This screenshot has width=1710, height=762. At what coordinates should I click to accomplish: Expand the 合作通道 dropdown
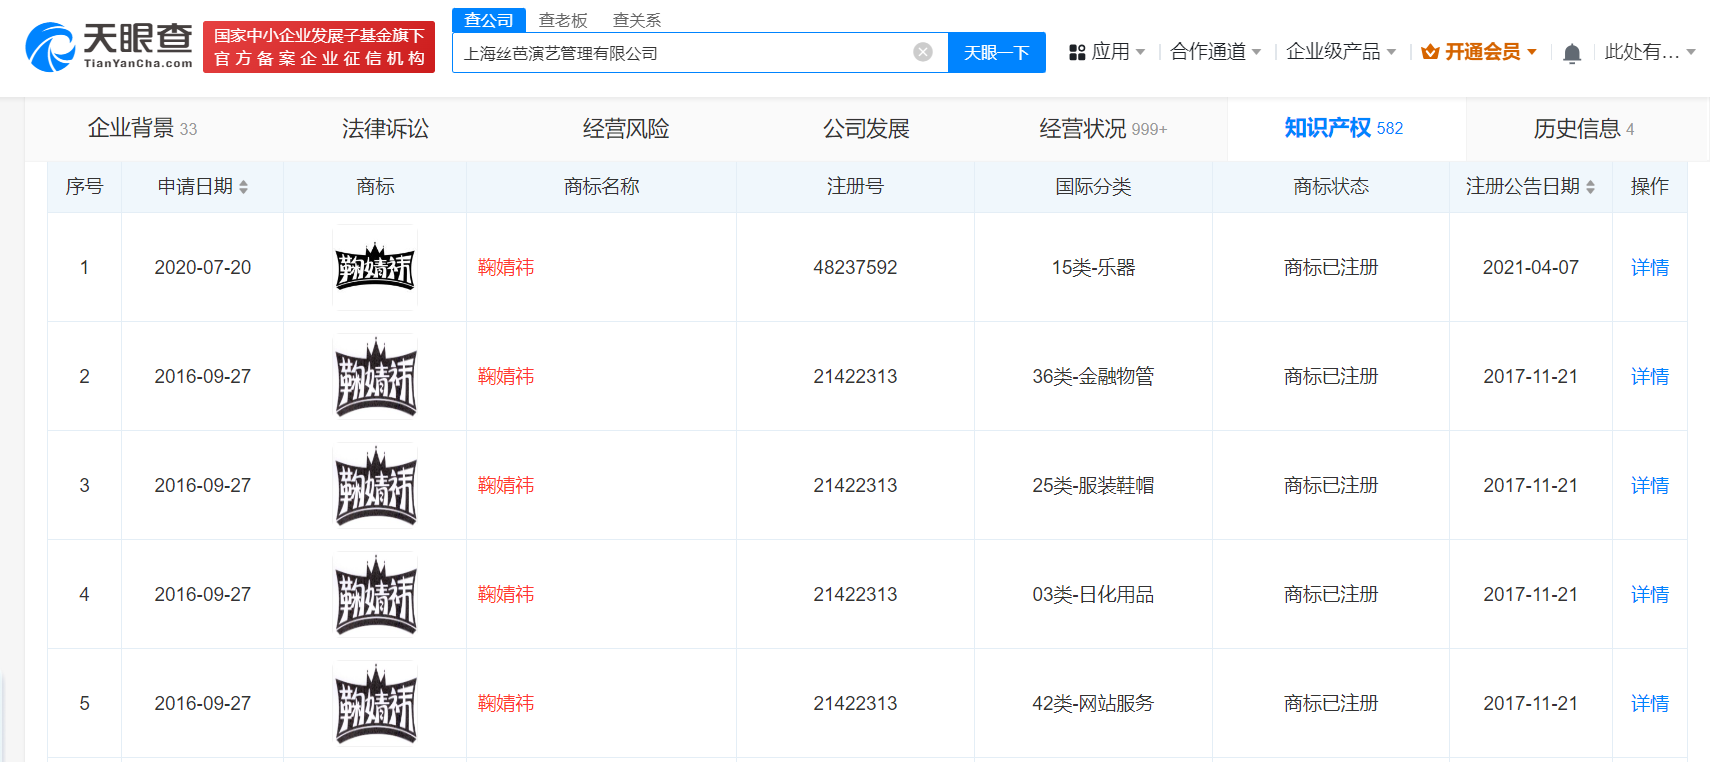click(1215, 52)
